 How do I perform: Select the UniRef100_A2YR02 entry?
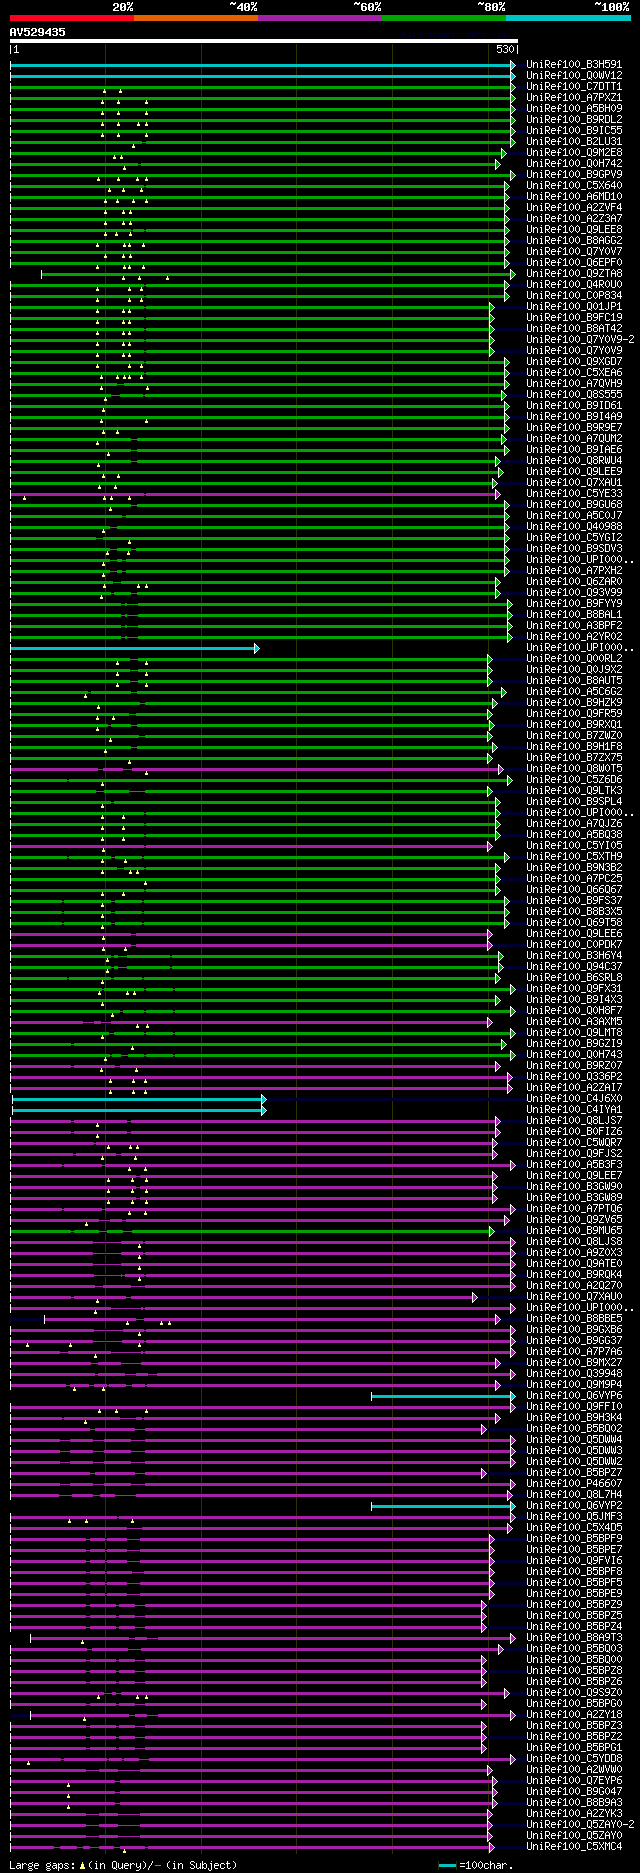574,637
